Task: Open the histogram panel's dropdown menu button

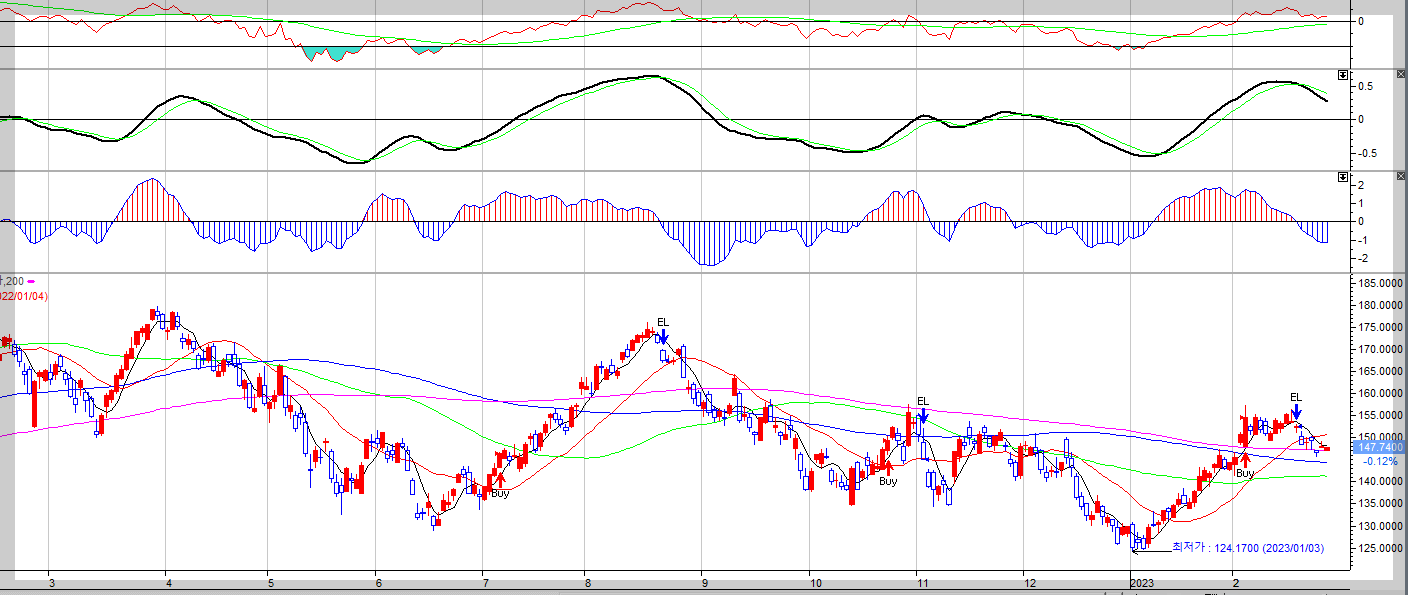Action: (x=1343, y=177)
